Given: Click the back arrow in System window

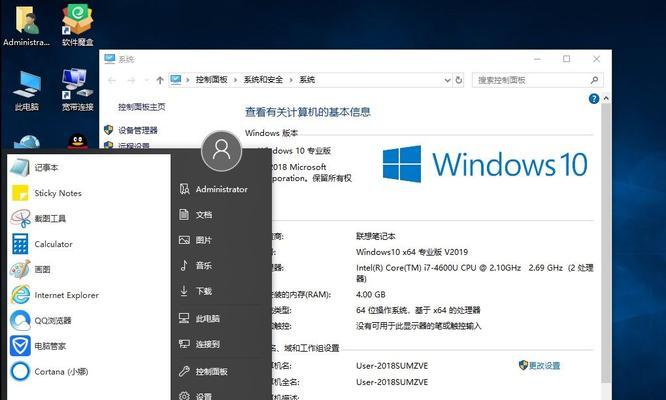Looking at the screenshot, I should pos(112,80).
